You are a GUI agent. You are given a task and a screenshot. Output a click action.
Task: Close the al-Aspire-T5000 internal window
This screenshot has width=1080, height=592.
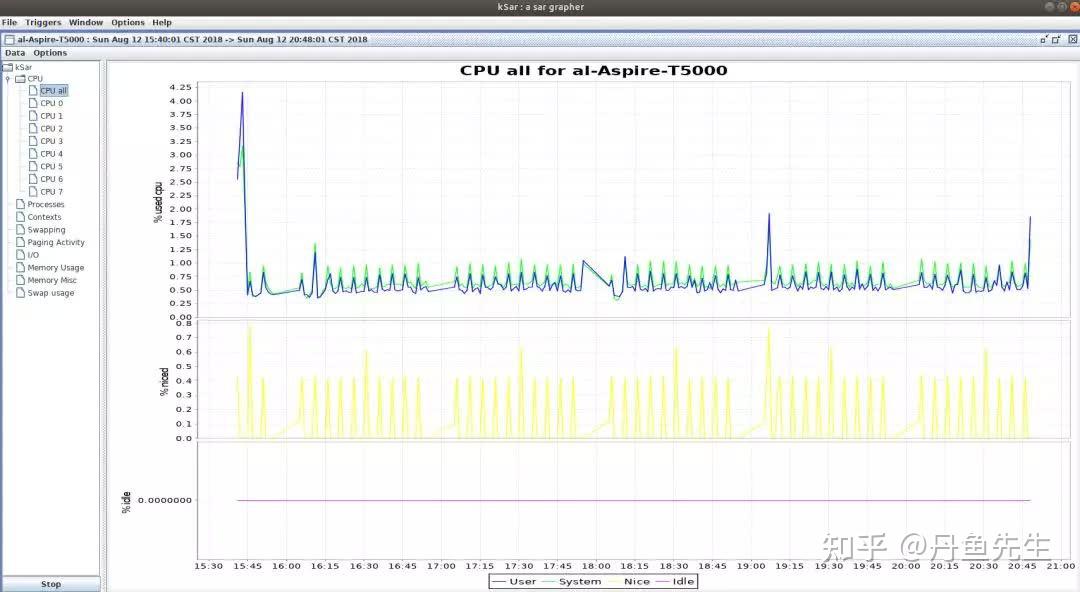pos(1072,39)
